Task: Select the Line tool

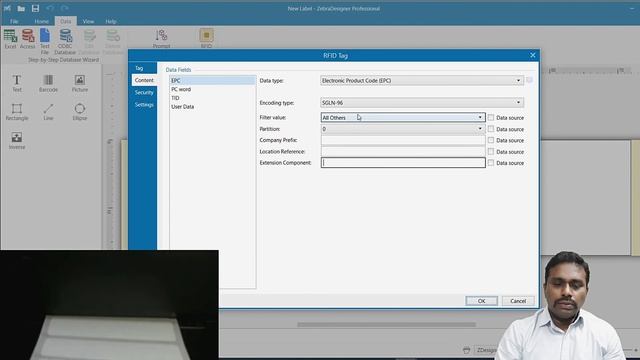Action: pyautogui.click(x=48, y=112)
